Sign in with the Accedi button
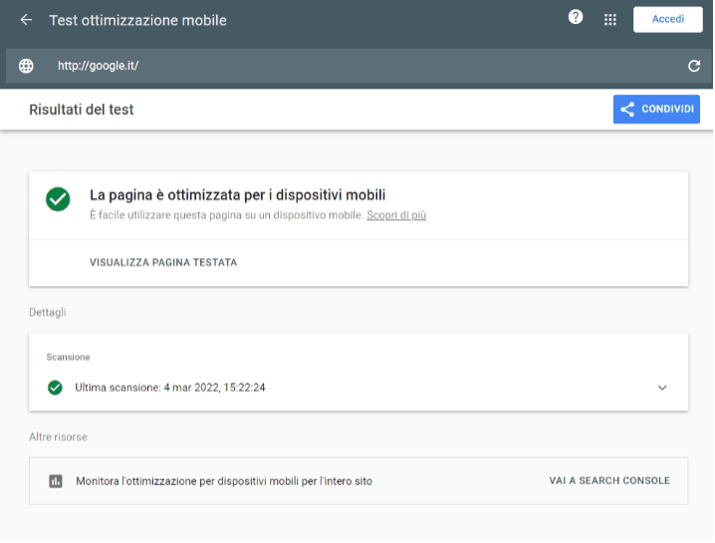The image size is (715, 543). pos(668,19)
